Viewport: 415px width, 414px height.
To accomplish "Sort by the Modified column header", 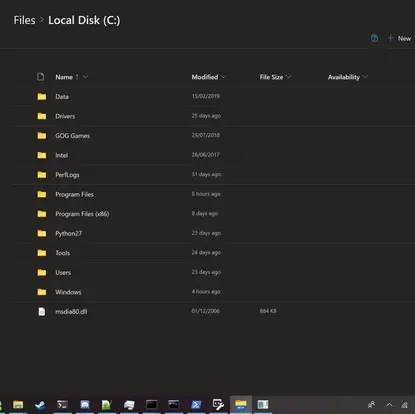I will (x=205, y=77).
